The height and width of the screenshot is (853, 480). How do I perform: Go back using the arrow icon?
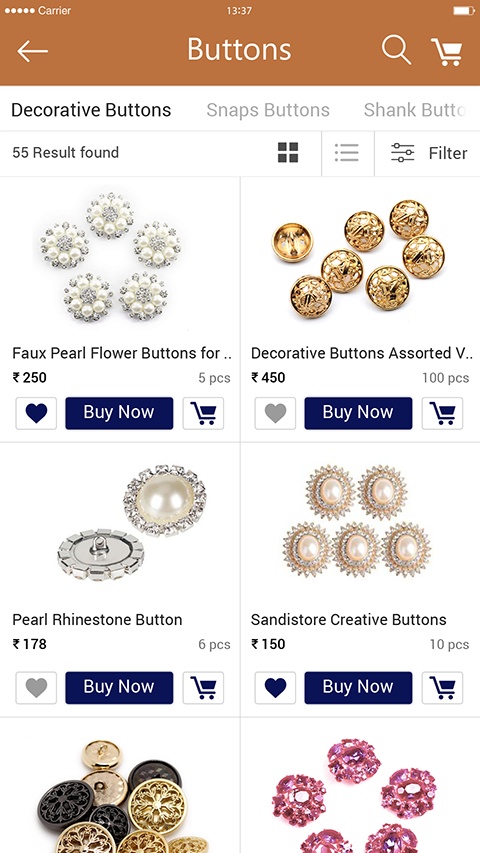pyautogui.click(x=33, y=51)
